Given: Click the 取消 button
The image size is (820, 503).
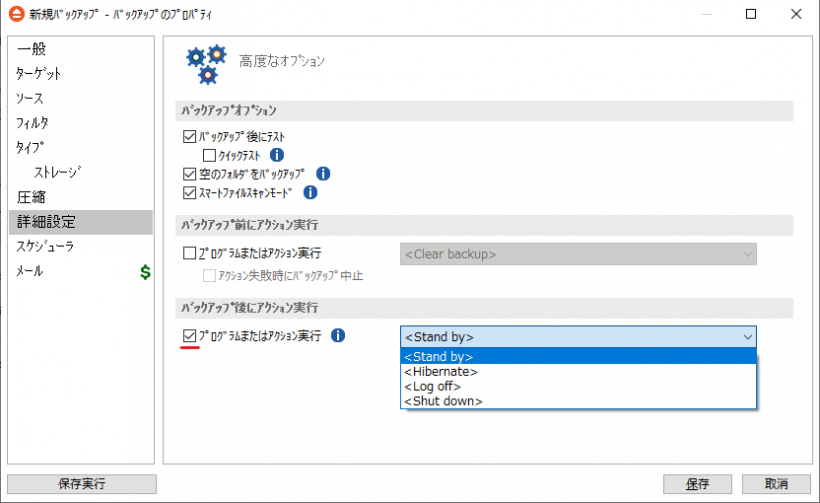Looking at the screenshot, I should coord(776,484).
